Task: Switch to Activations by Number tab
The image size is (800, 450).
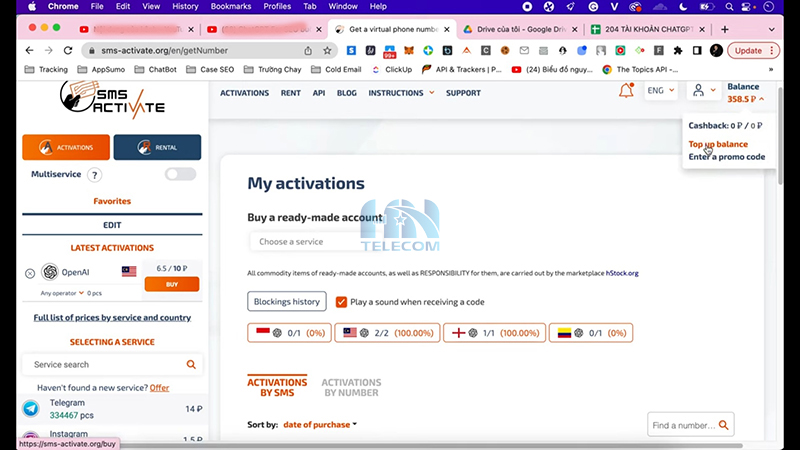Action: tap(351, 387)
